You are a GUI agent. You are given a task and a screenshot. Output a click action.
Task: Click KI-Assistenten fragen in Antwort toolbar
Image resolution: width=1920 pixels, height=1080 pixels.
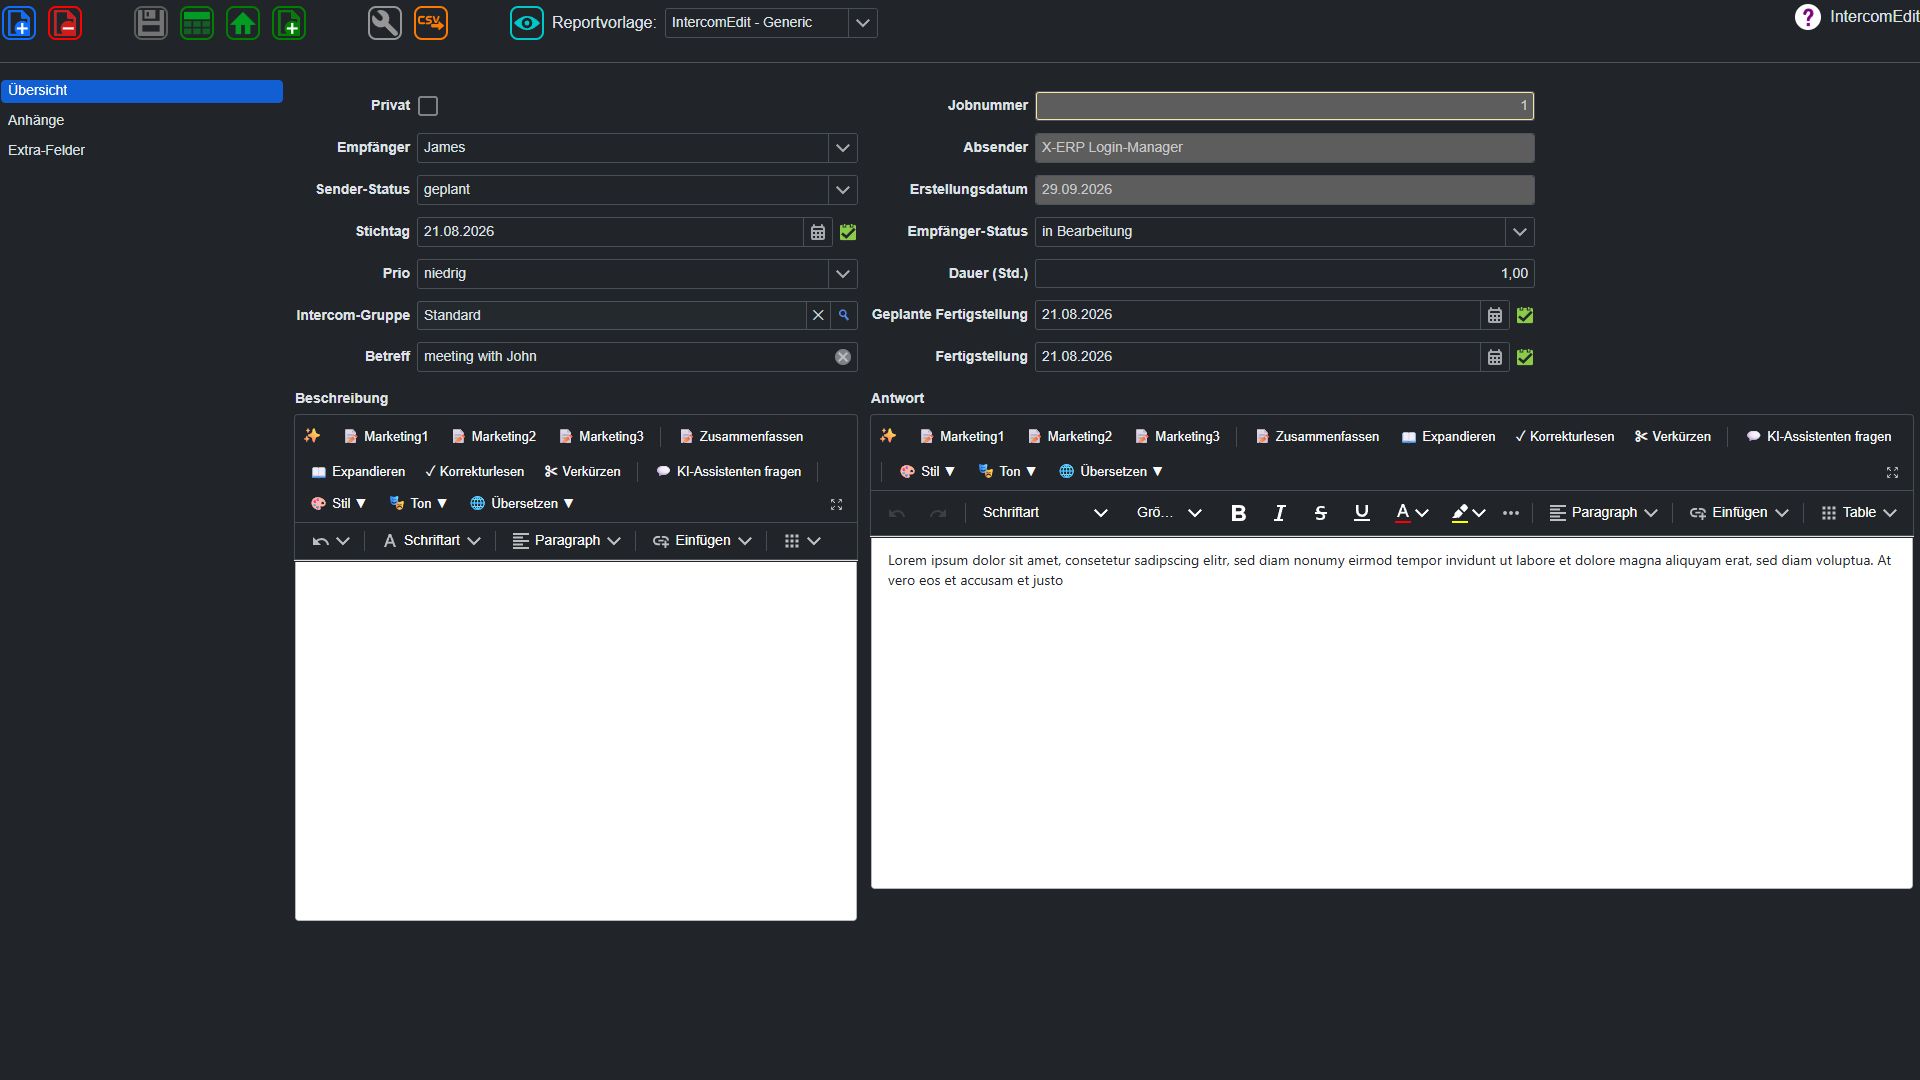pyautogui.click(x=1819, y=437)
